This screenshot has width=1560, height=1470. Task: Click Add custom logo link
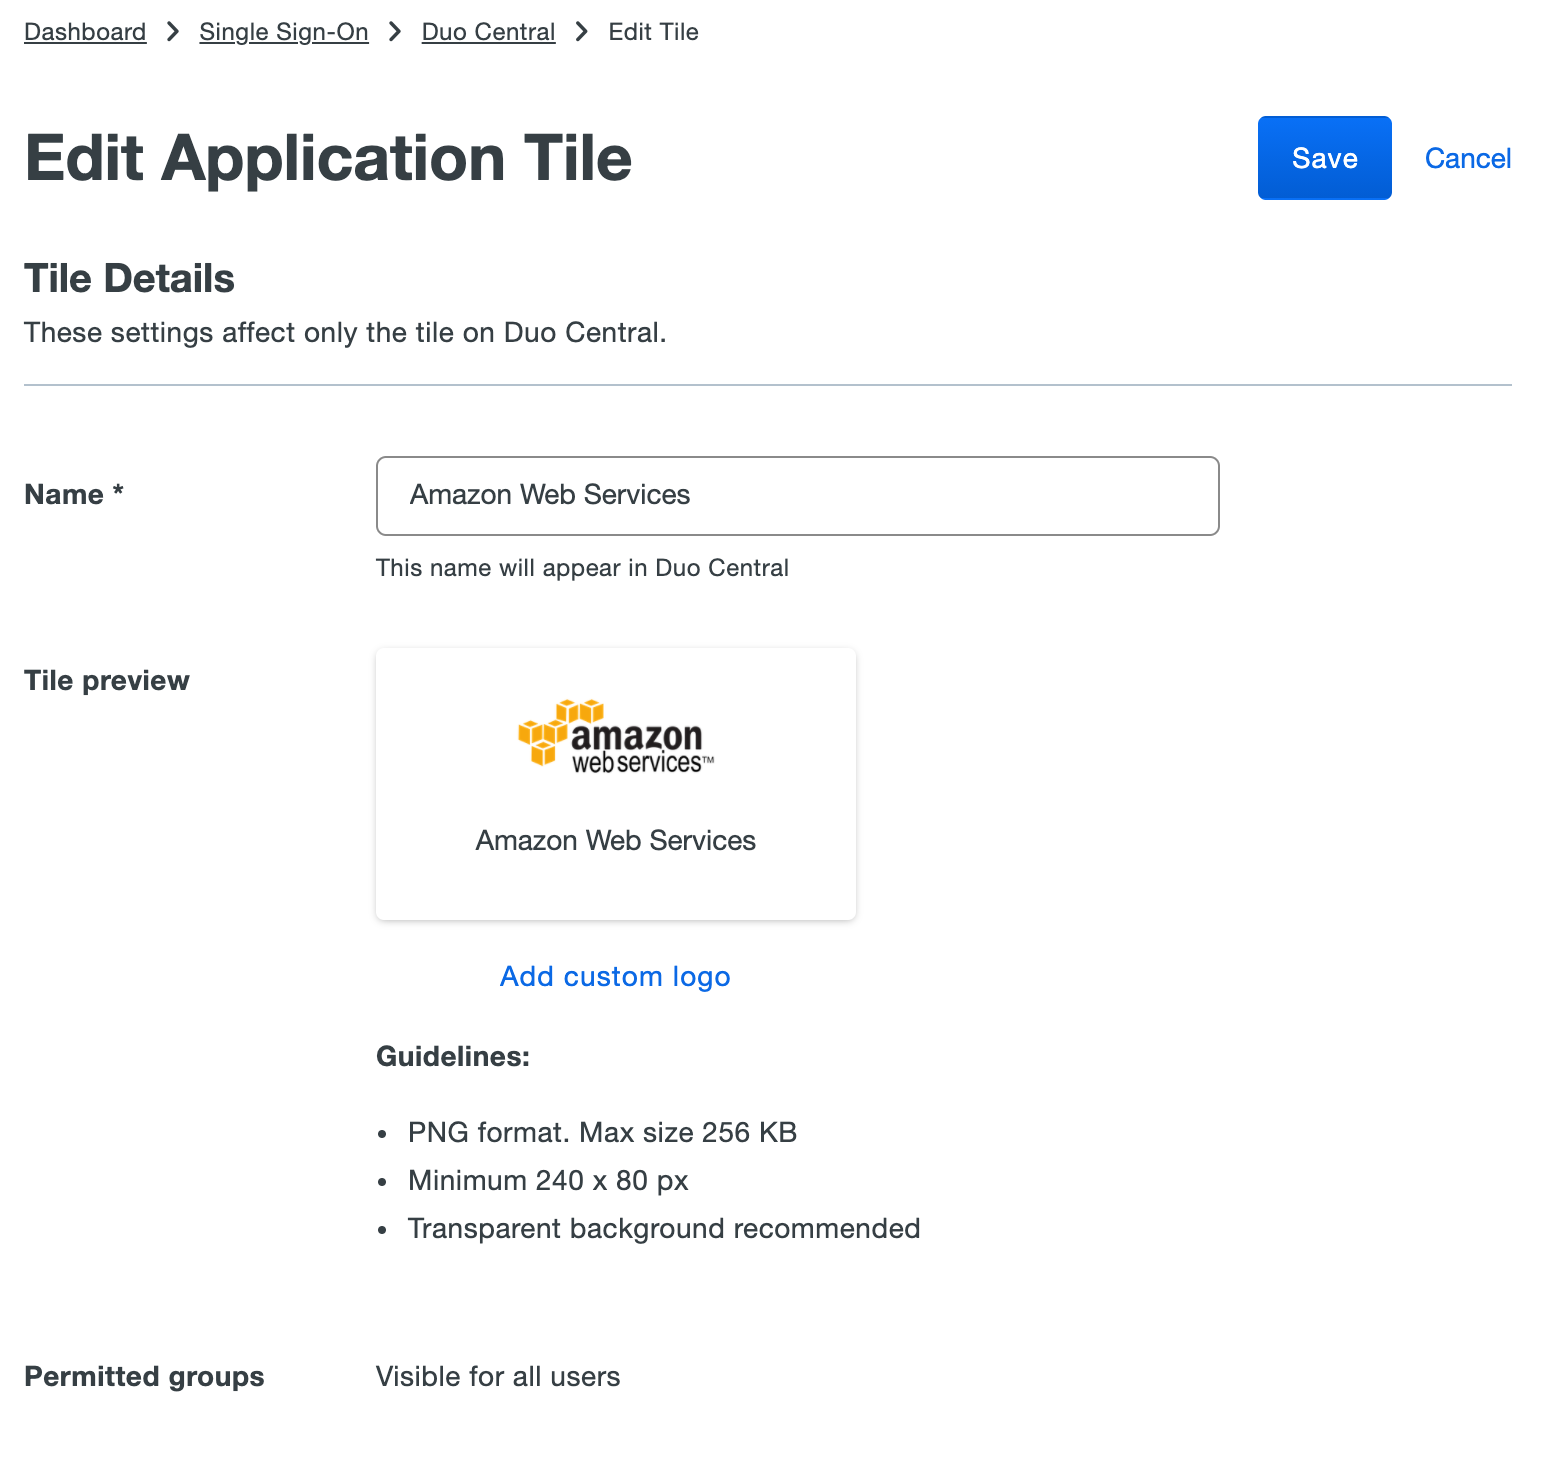tap(615, 976)
